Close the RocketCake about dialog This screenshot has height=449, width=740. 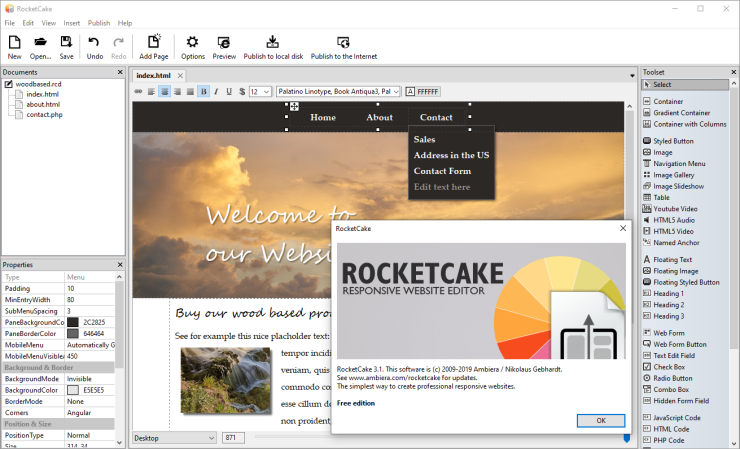[x=623, y=229]
